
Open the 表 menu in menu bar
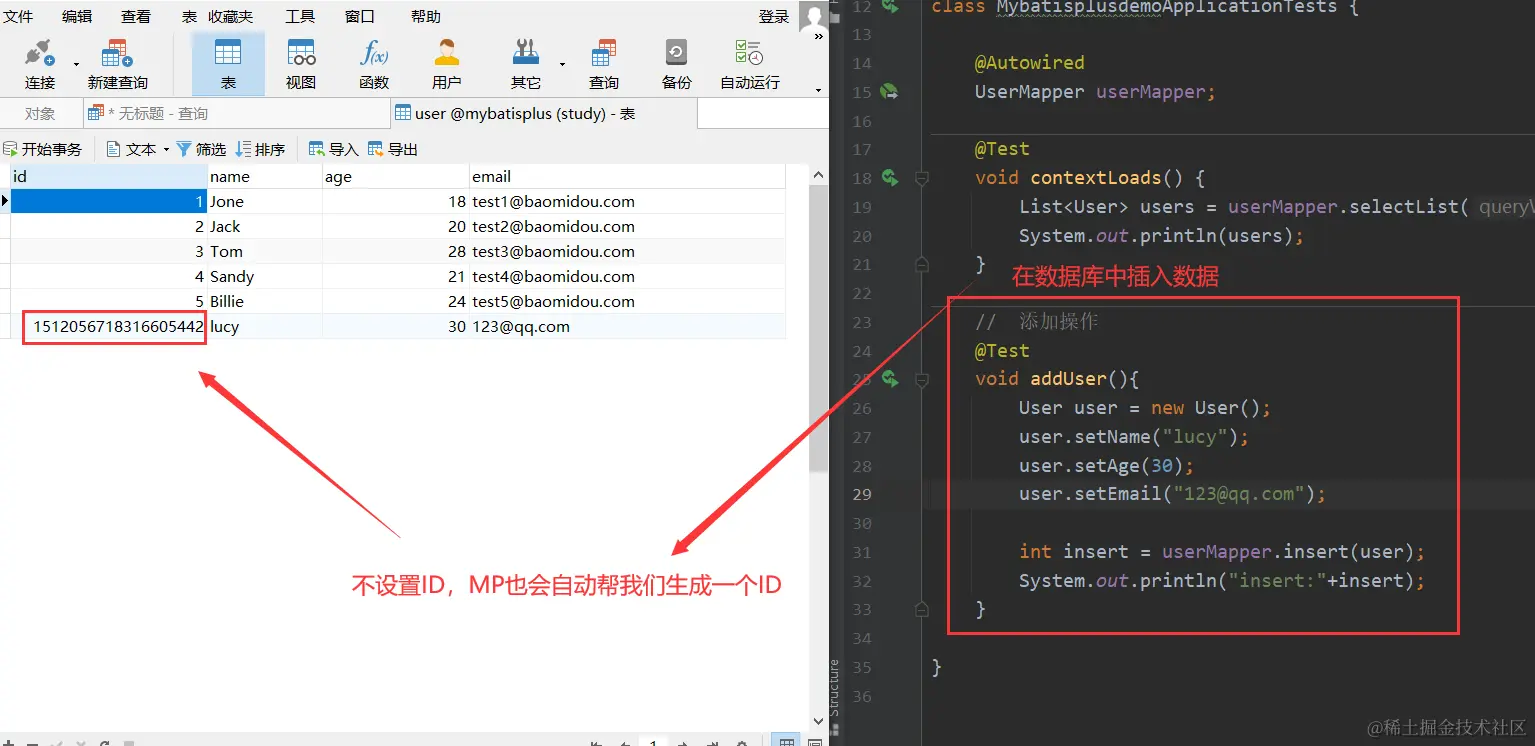[189, 16]
